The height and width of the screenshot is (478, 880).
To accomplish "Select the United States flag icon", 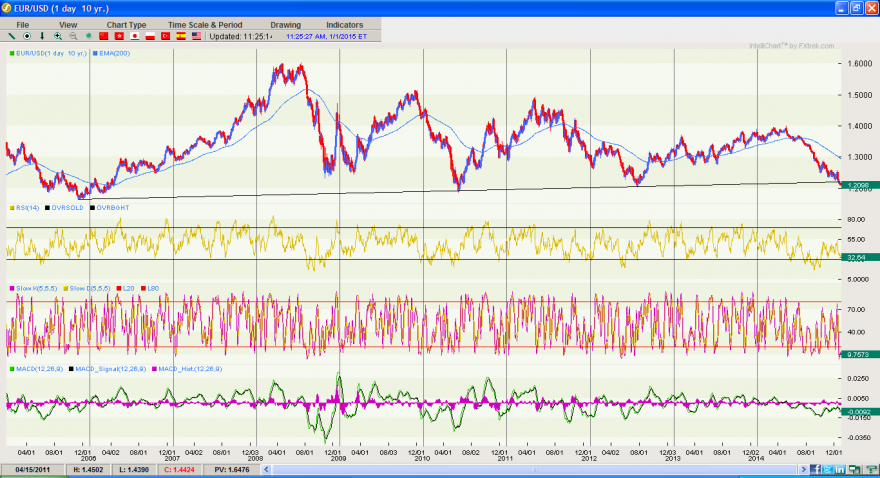I will point(196,36).
